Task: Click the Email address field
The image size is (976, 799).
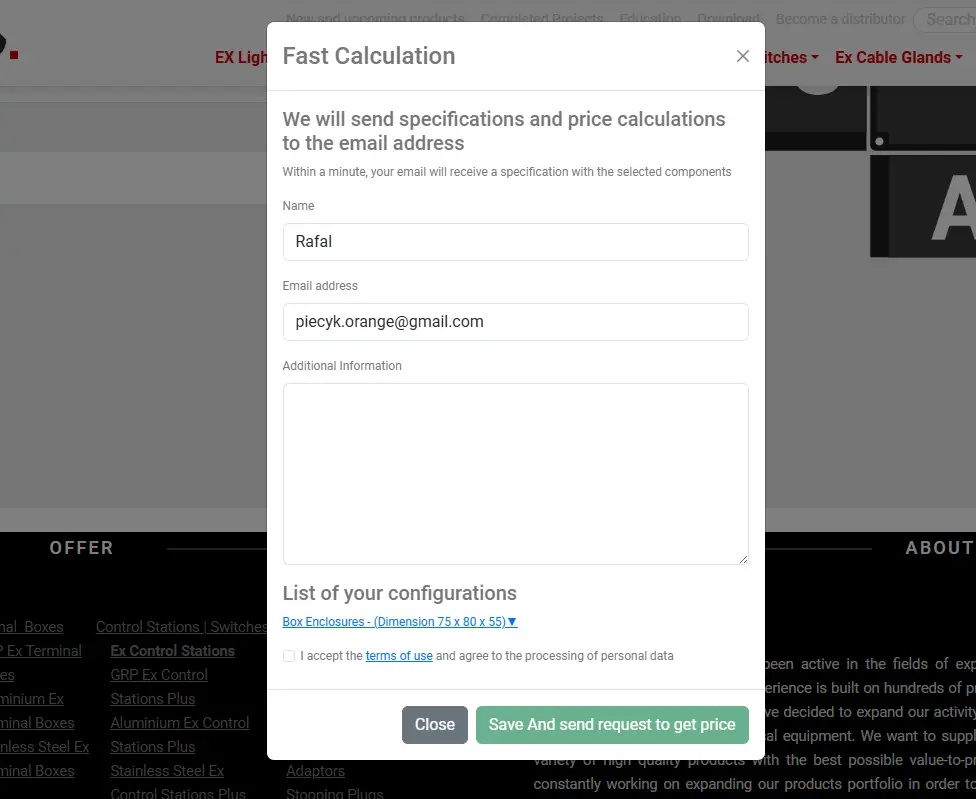Action: tap(515, 322)
